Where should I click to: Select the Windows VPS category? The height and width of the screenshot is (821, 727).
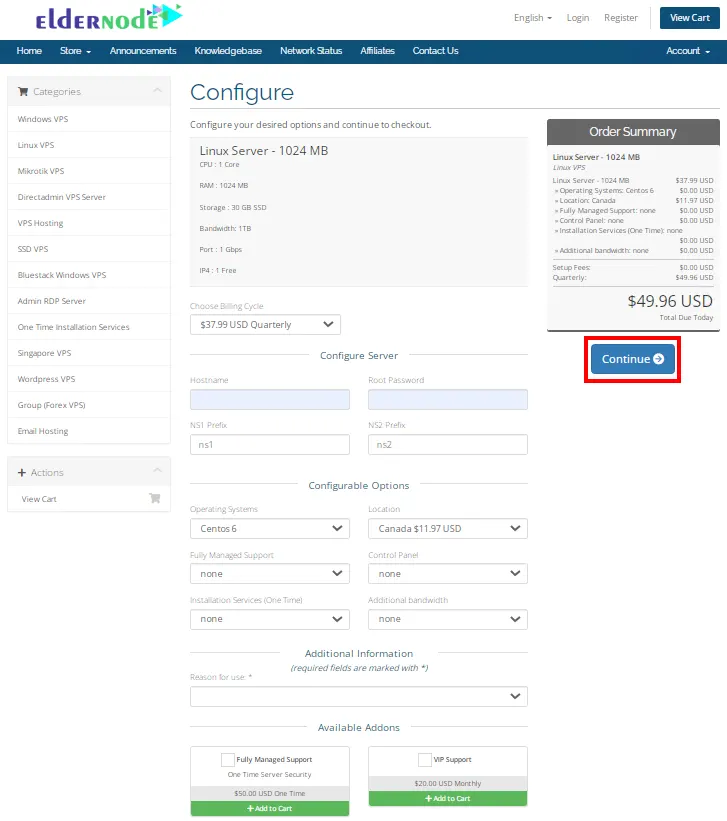click(89, 119)
